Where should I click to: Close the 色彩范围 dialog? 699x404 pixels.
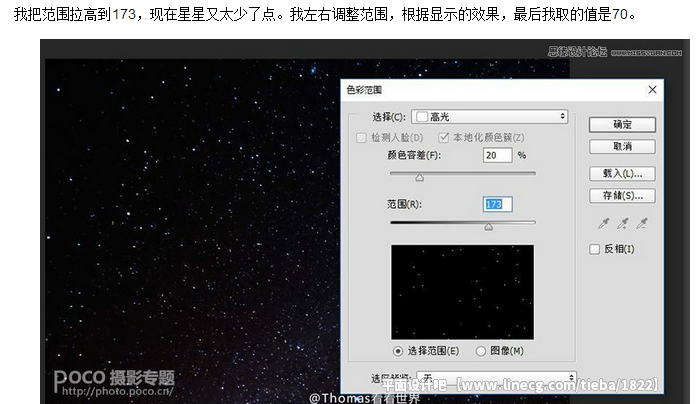point(652,90)
